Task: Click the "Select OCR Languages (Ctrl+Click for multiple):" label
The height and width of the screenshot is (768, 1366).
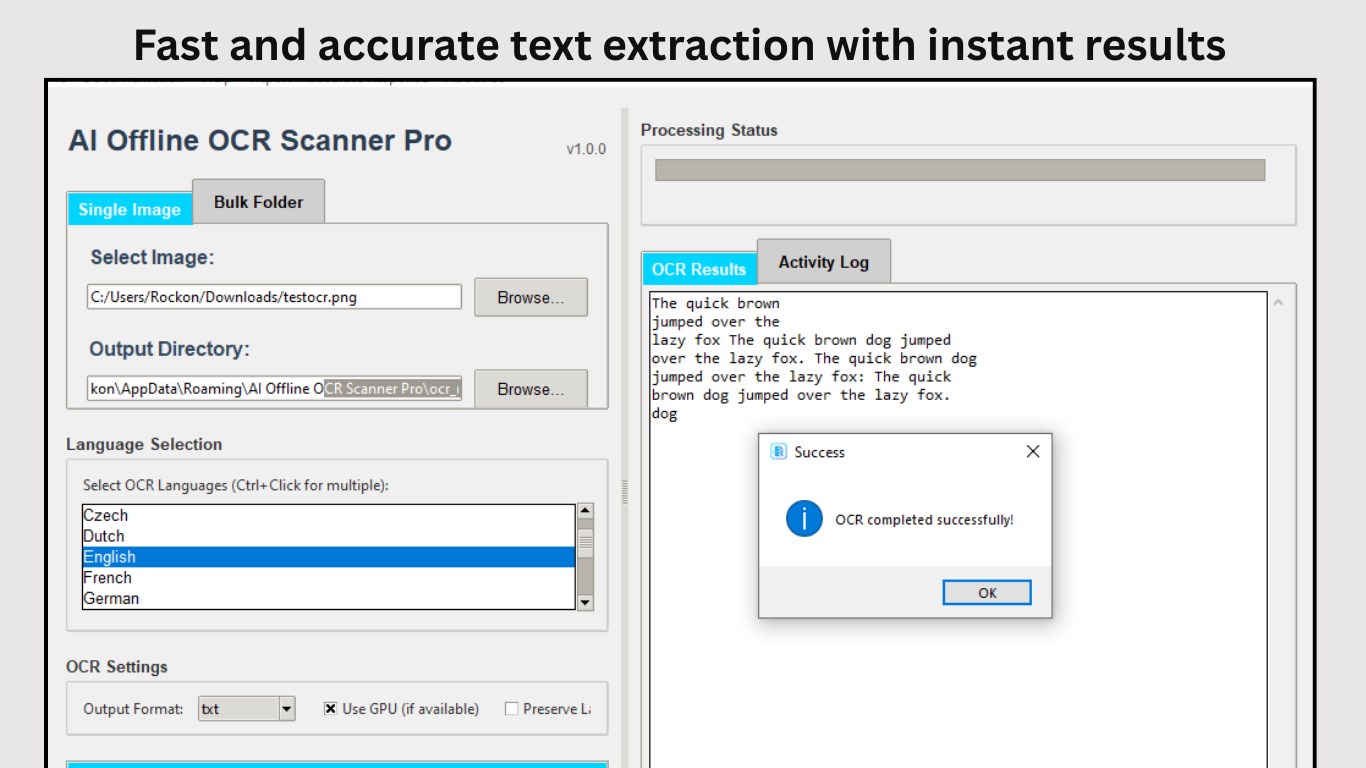Action: [236, 486]
